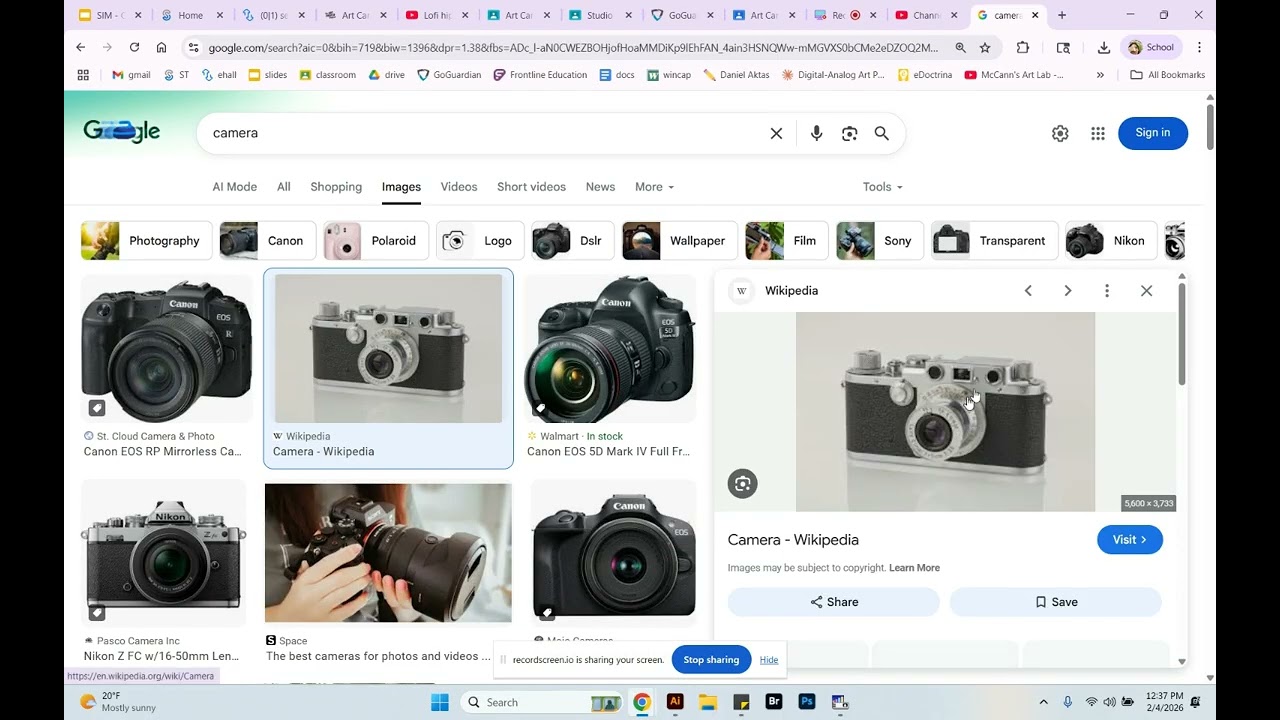Image resolution: width=1280 pixels, height=720 pixels.
Task: Switch to the Shopping tab
Action: click(x=336, y=187)
